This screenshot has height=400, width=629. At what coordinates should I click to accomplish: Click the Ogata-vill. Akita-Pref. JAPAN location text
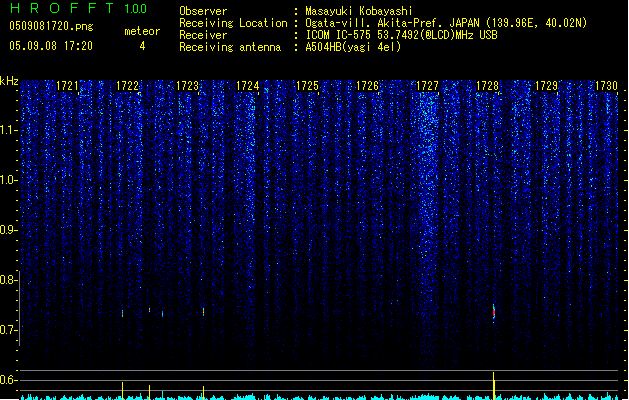(446, 23)
